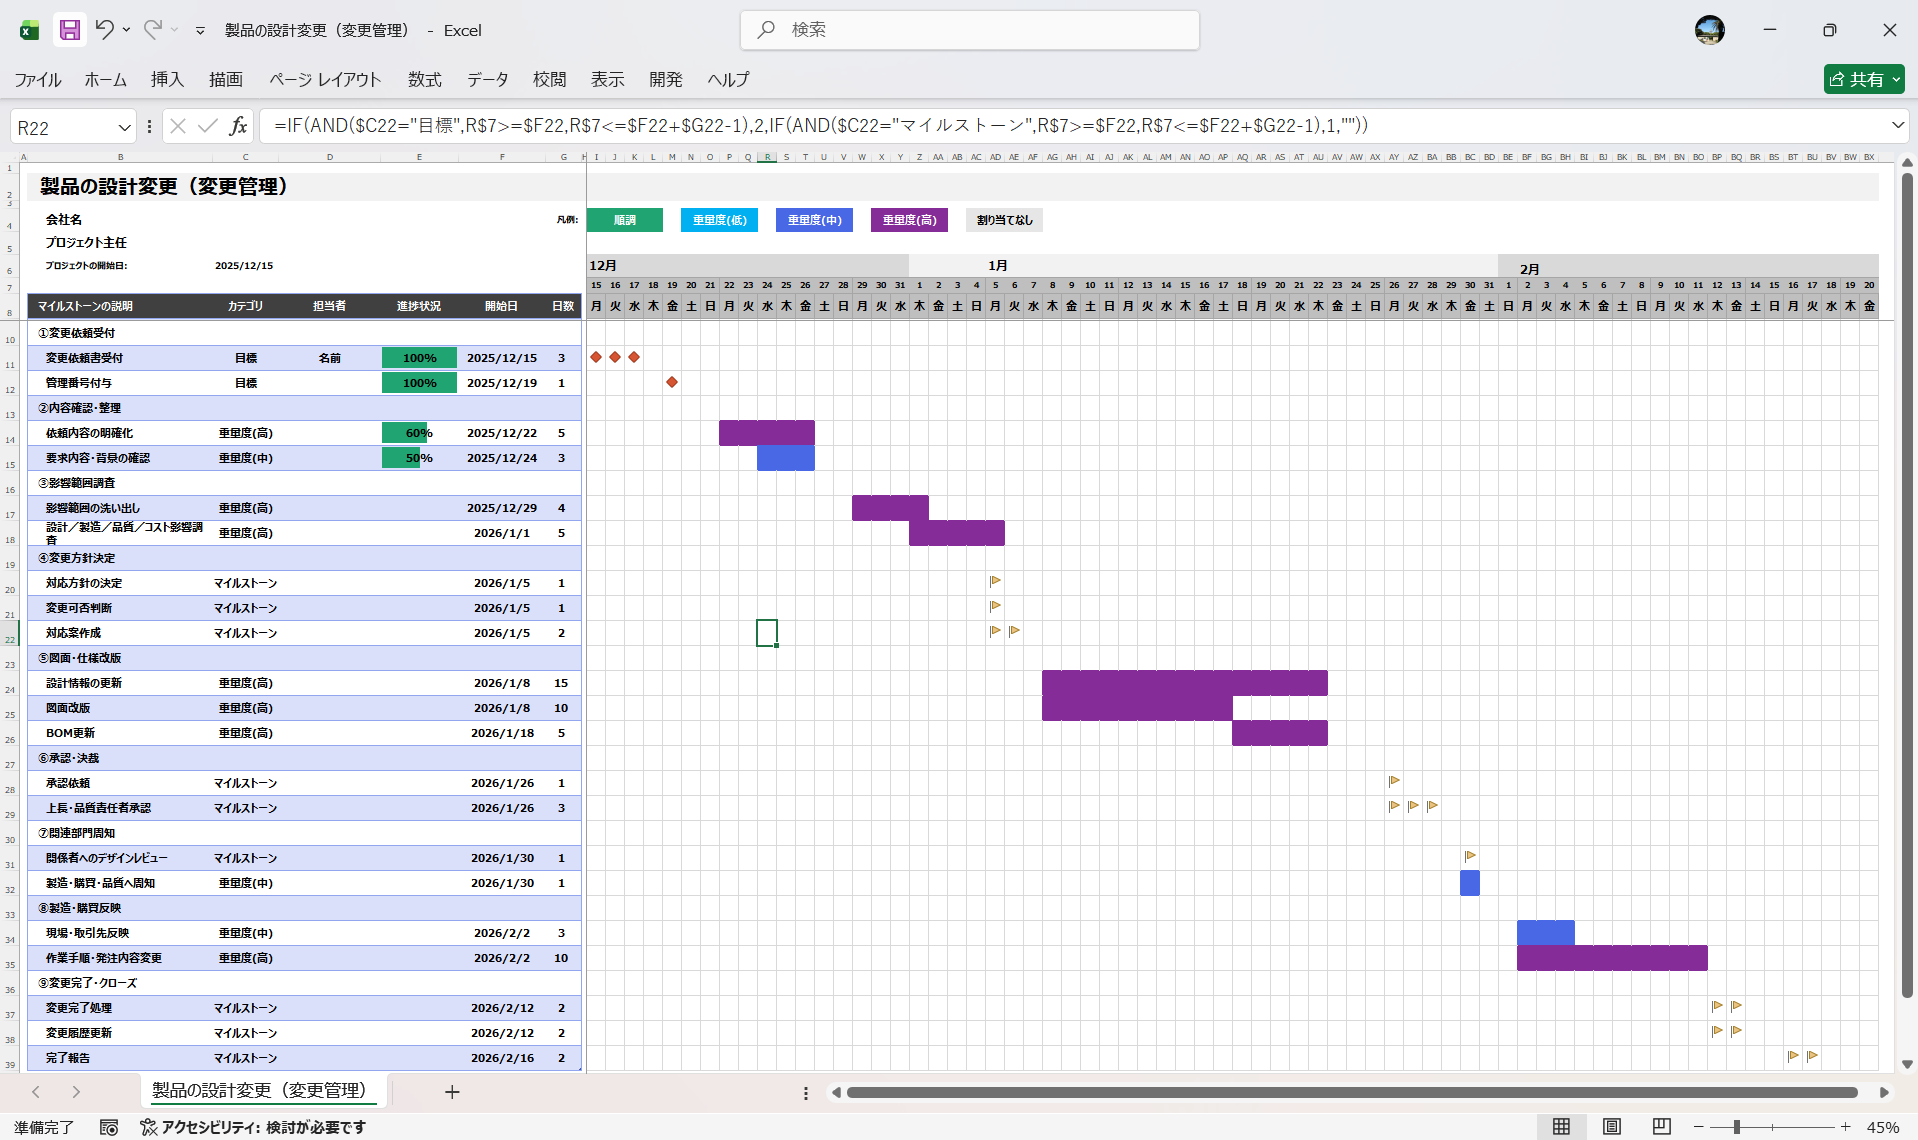This screenshot has width=1918, height=1140.
Task: Click the Undo arrow icon
Action: [x=105, y=30]
